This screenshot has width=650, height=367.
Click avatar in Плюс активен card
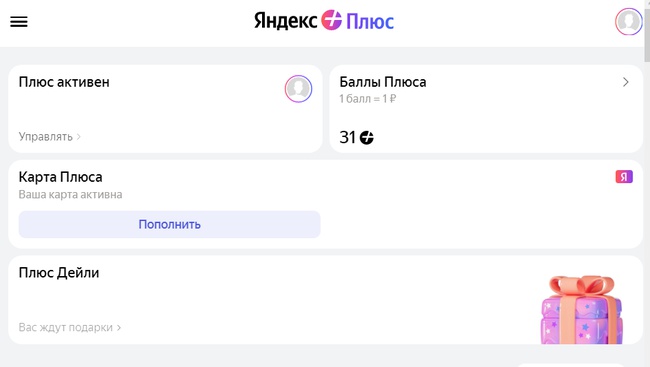298,89
